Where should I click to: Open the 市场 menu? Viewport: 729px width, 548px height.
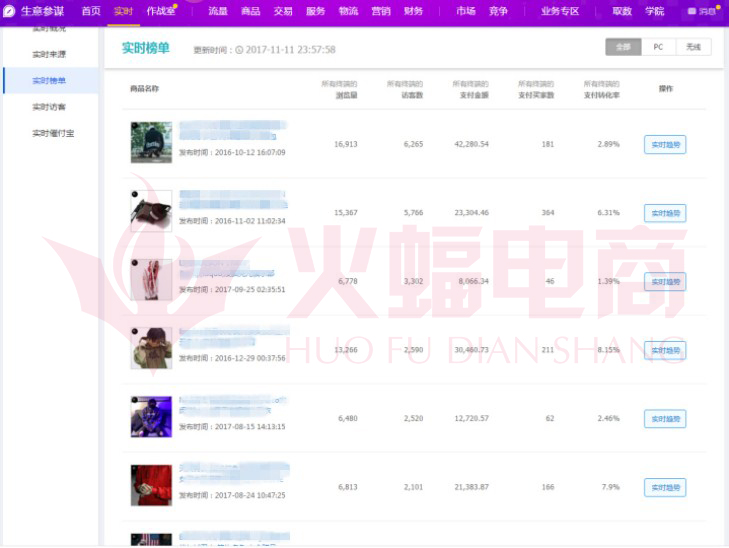(x=466, y=11)
